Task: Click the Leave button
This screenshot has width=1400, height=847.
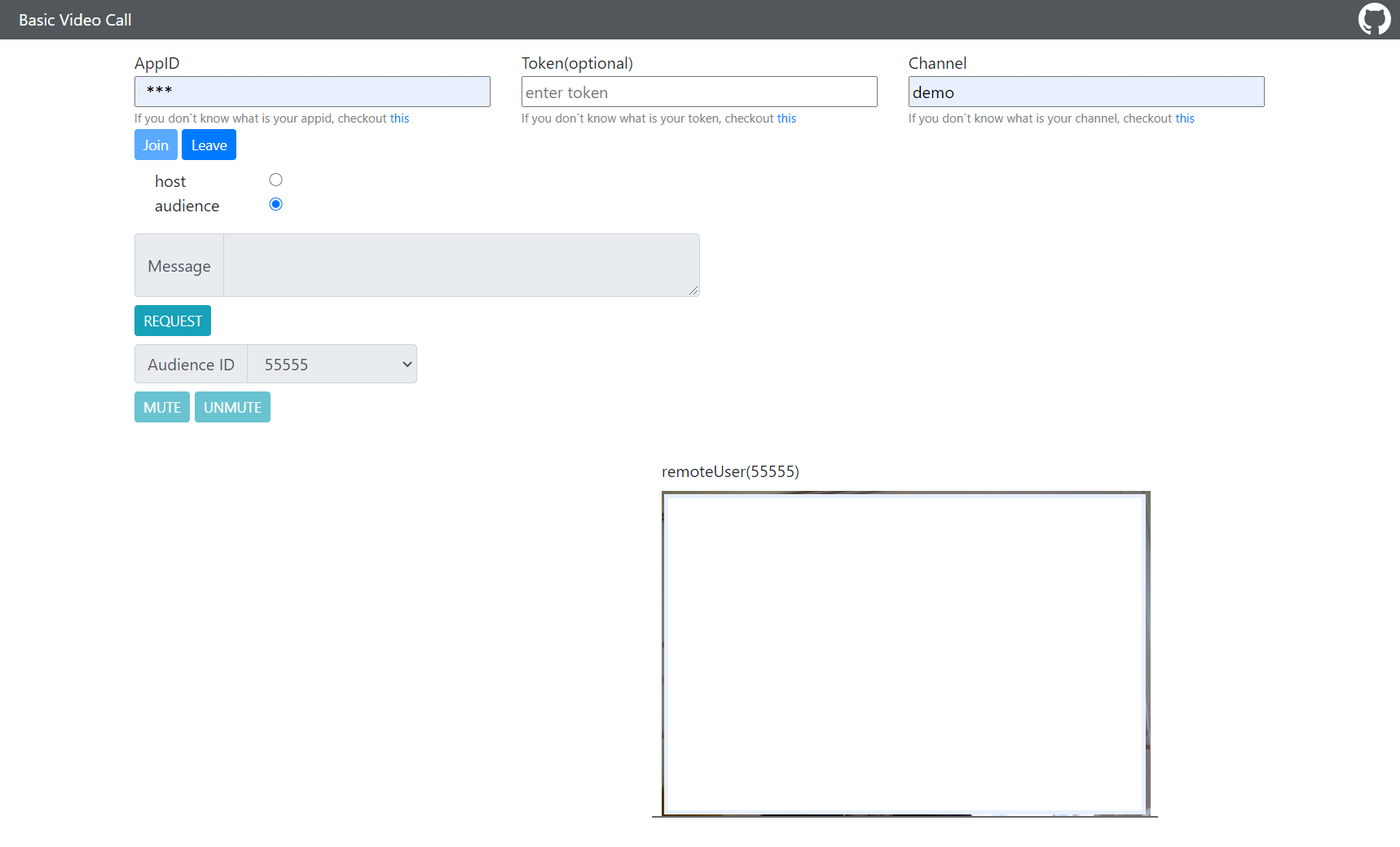Action: pos(209,145)
